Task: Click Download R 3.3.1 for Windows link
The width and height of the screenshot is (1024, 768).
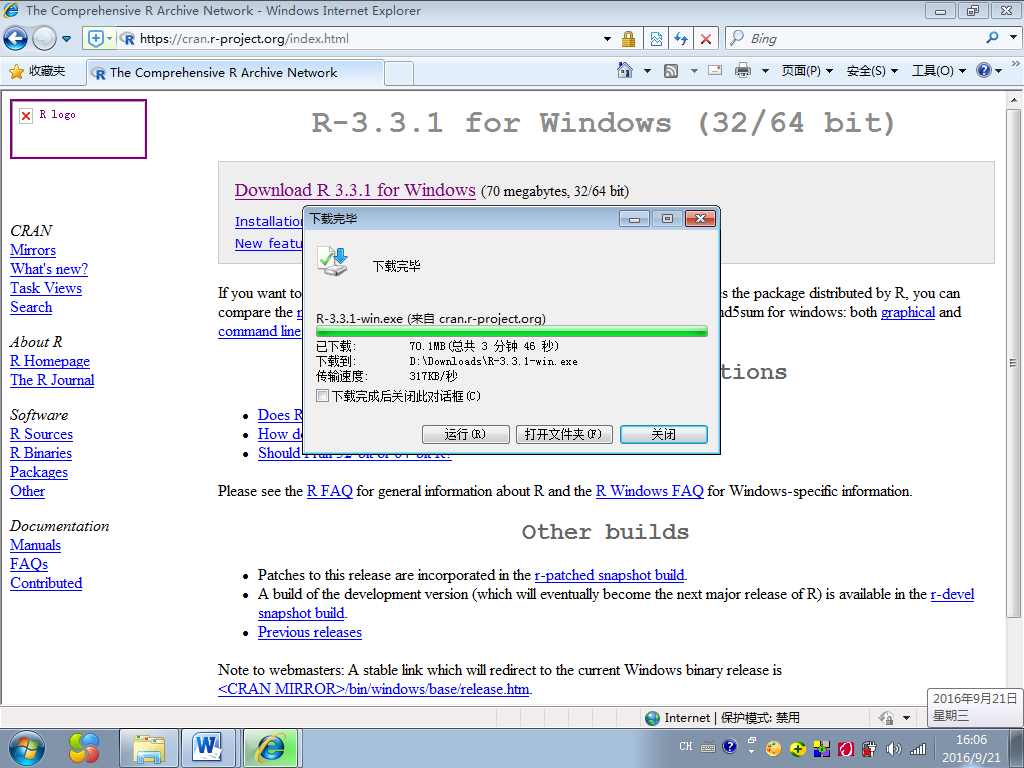Action: tap(355, 190)
